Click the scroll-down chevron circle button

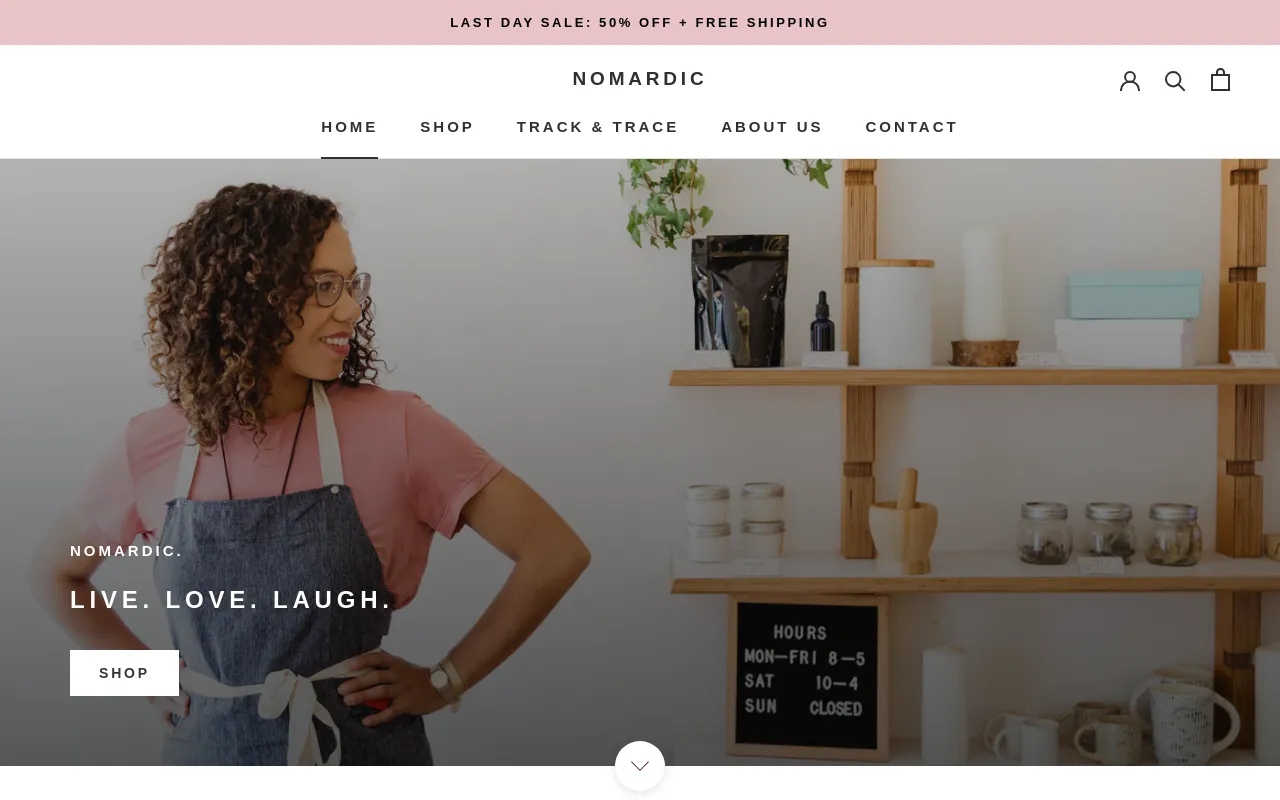(640, 766)
